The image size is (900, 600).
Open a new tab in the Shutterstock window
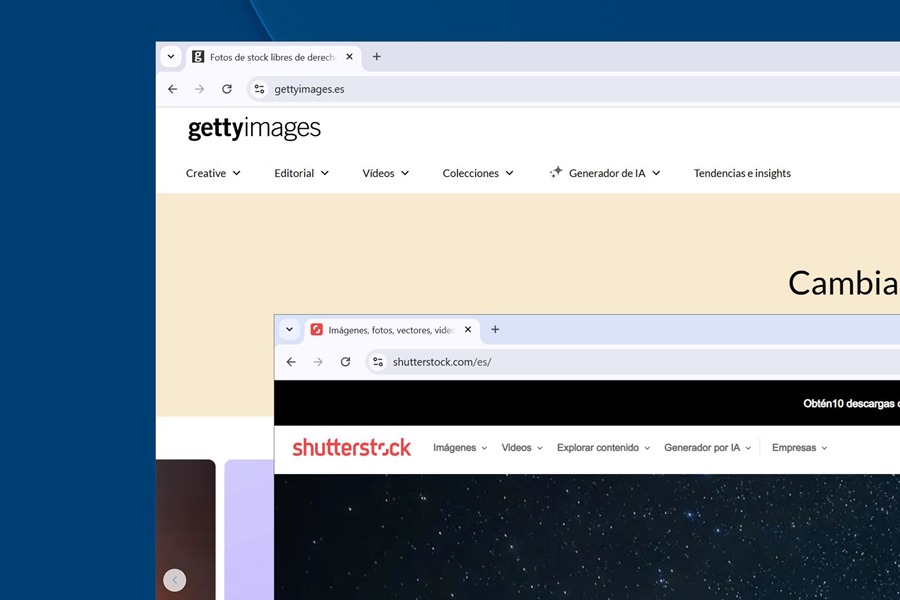(495, 329)
